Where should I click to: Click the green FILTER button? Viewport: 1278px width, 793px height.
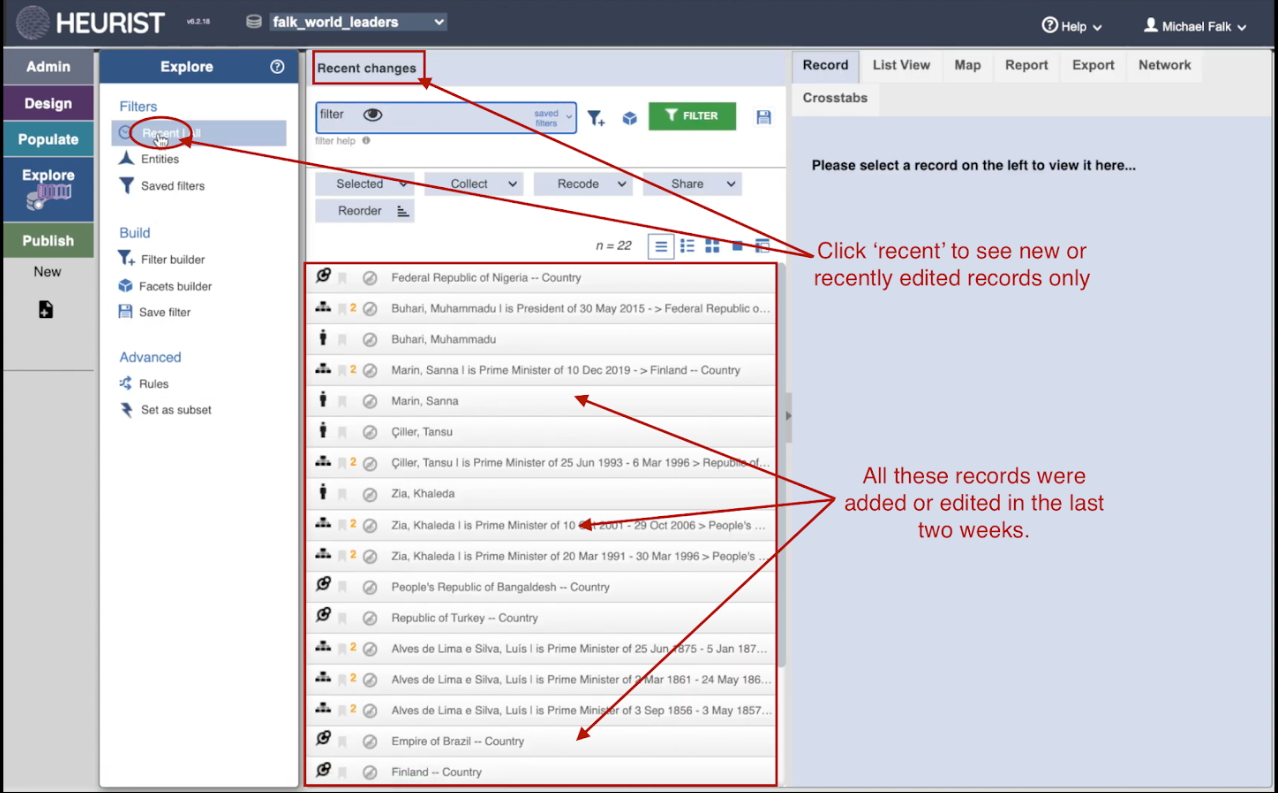coord(692,116)
